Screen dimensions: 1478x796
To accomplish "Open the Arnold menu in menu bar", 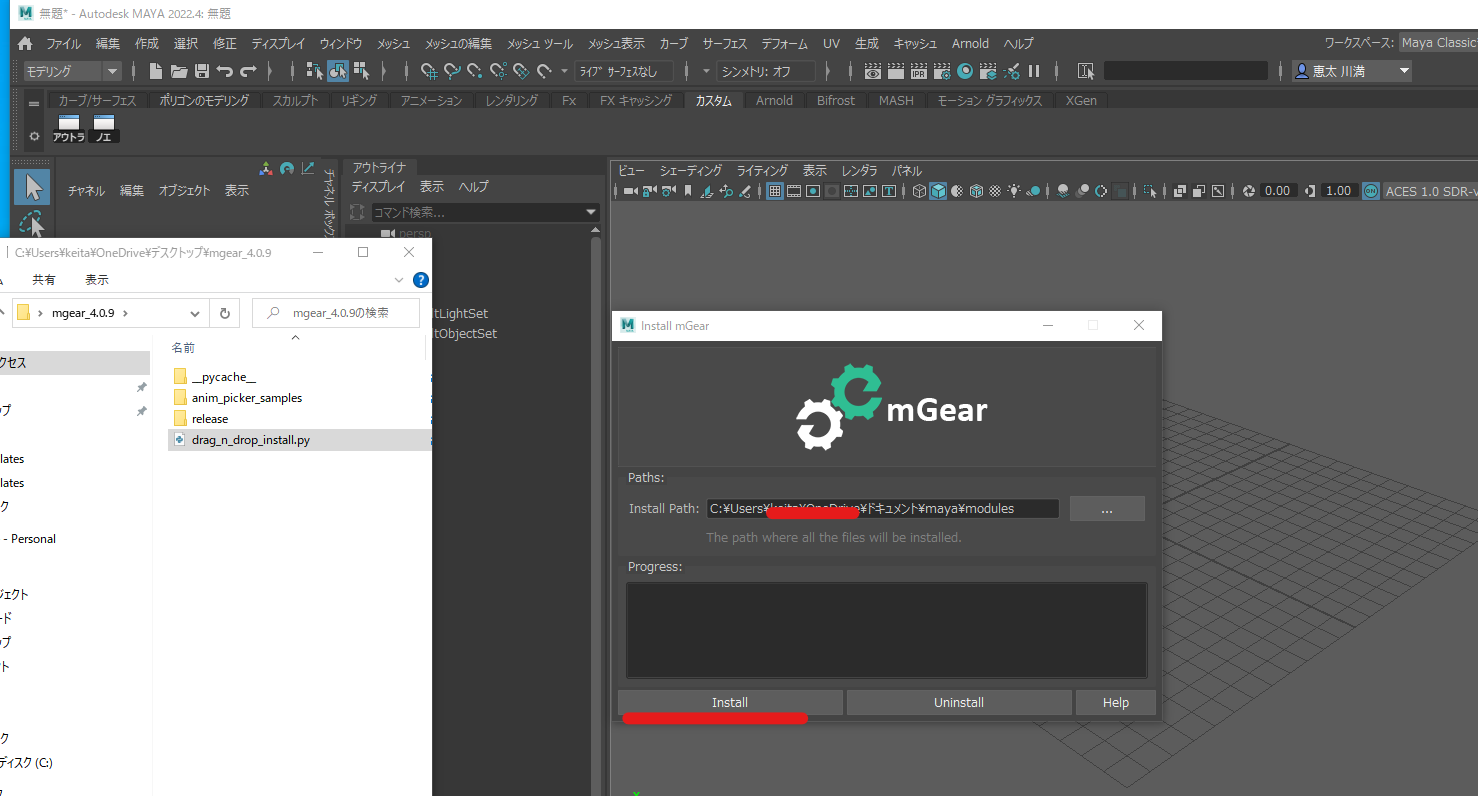I will 970,44.
